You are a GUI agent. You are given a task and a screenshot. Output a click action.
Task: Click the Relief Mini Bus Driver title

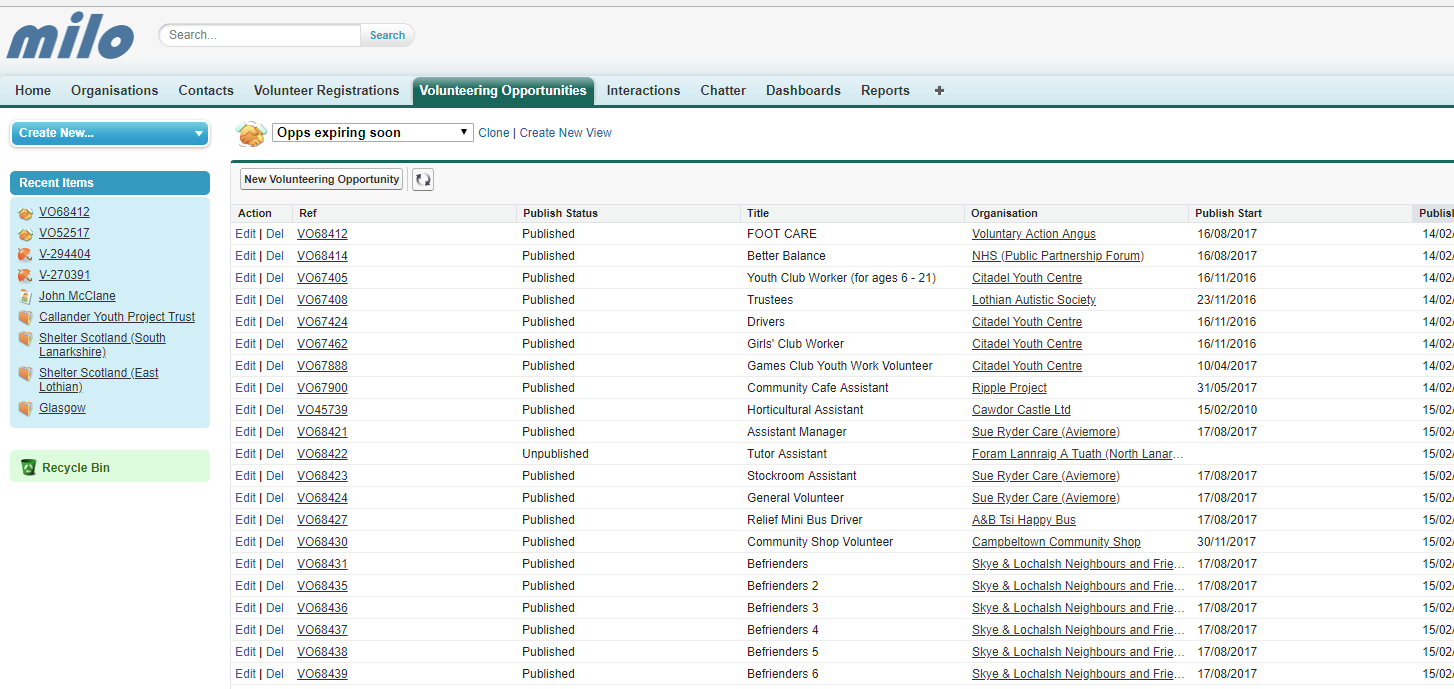(805, 520)
